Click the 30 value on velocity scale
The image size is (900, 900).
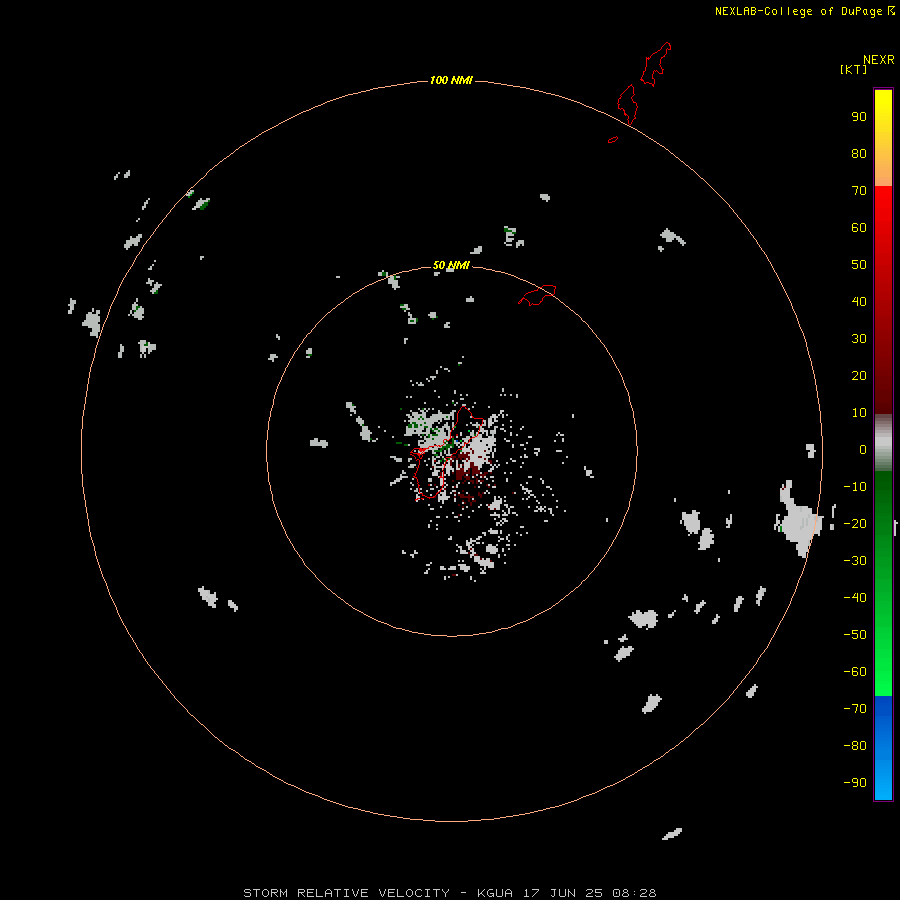tap(859, 339)
